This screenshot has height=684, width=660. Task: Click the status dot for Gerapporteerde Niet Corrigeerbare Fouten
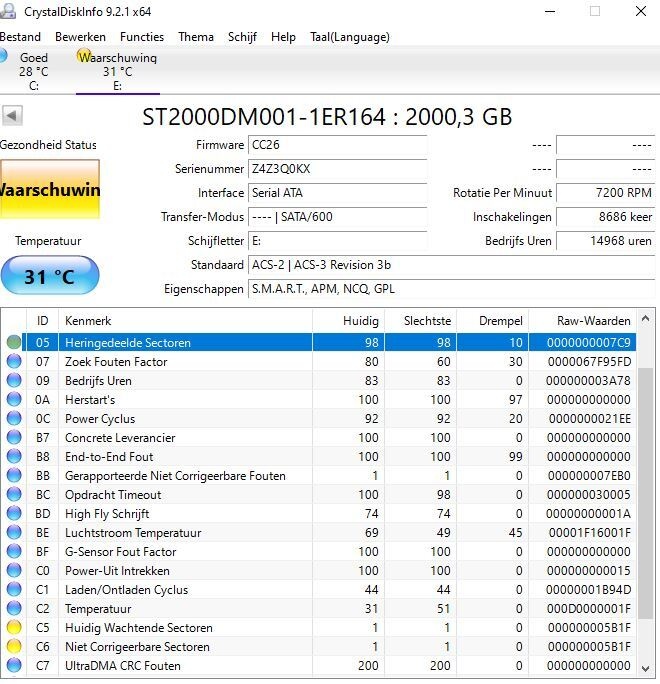coord(14,475)
